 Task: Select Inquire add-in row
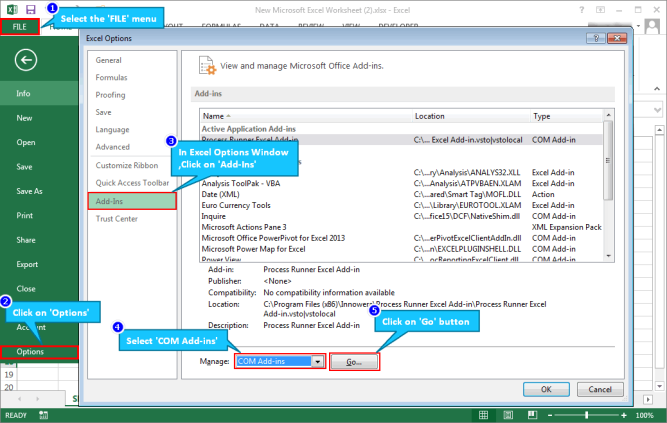402,216
